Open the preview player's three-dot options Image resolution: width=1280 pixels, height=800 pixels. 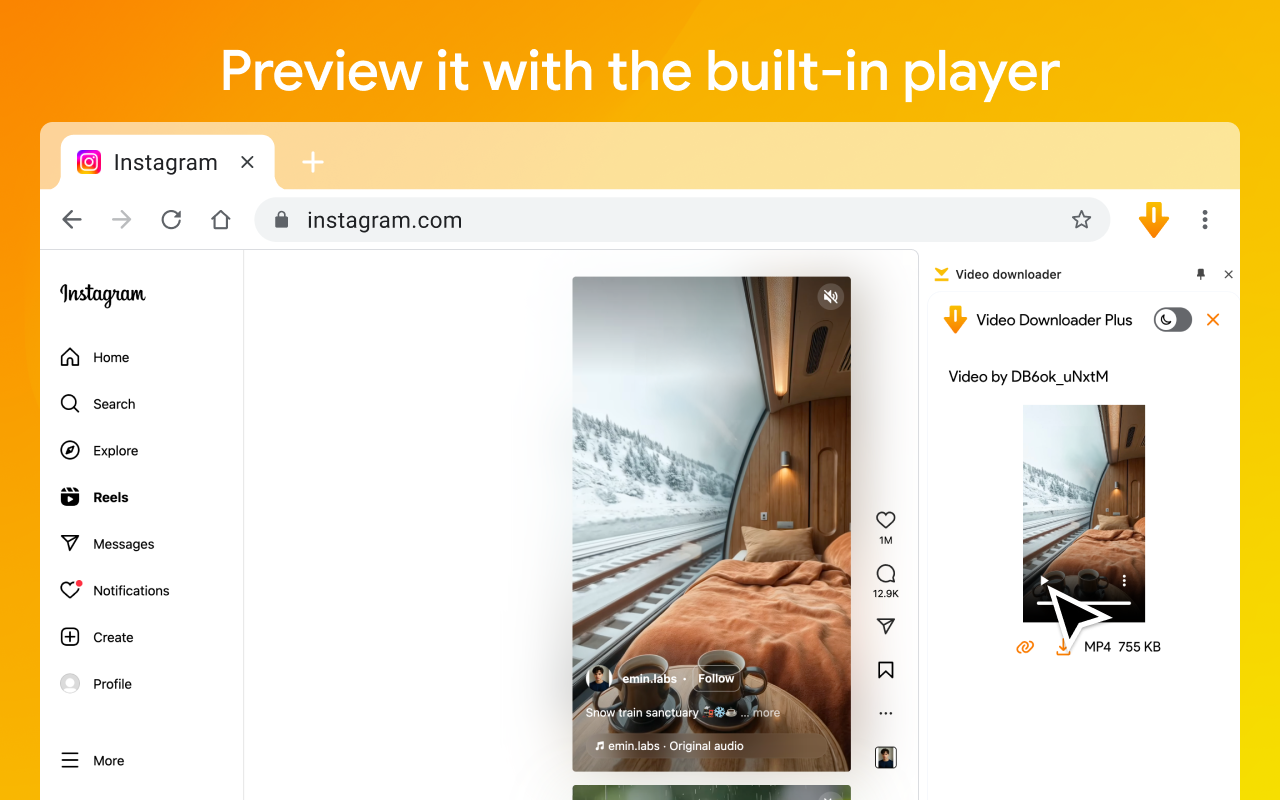pyautogui.click(x=1124, y=580)
